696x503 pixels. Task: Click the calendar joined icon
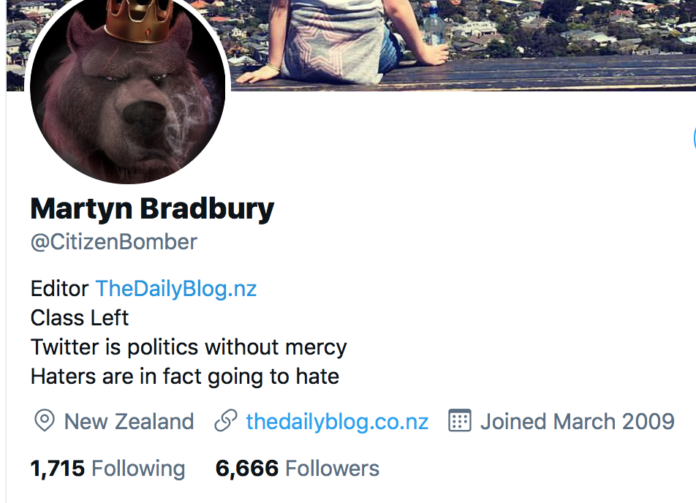point(459,420)
